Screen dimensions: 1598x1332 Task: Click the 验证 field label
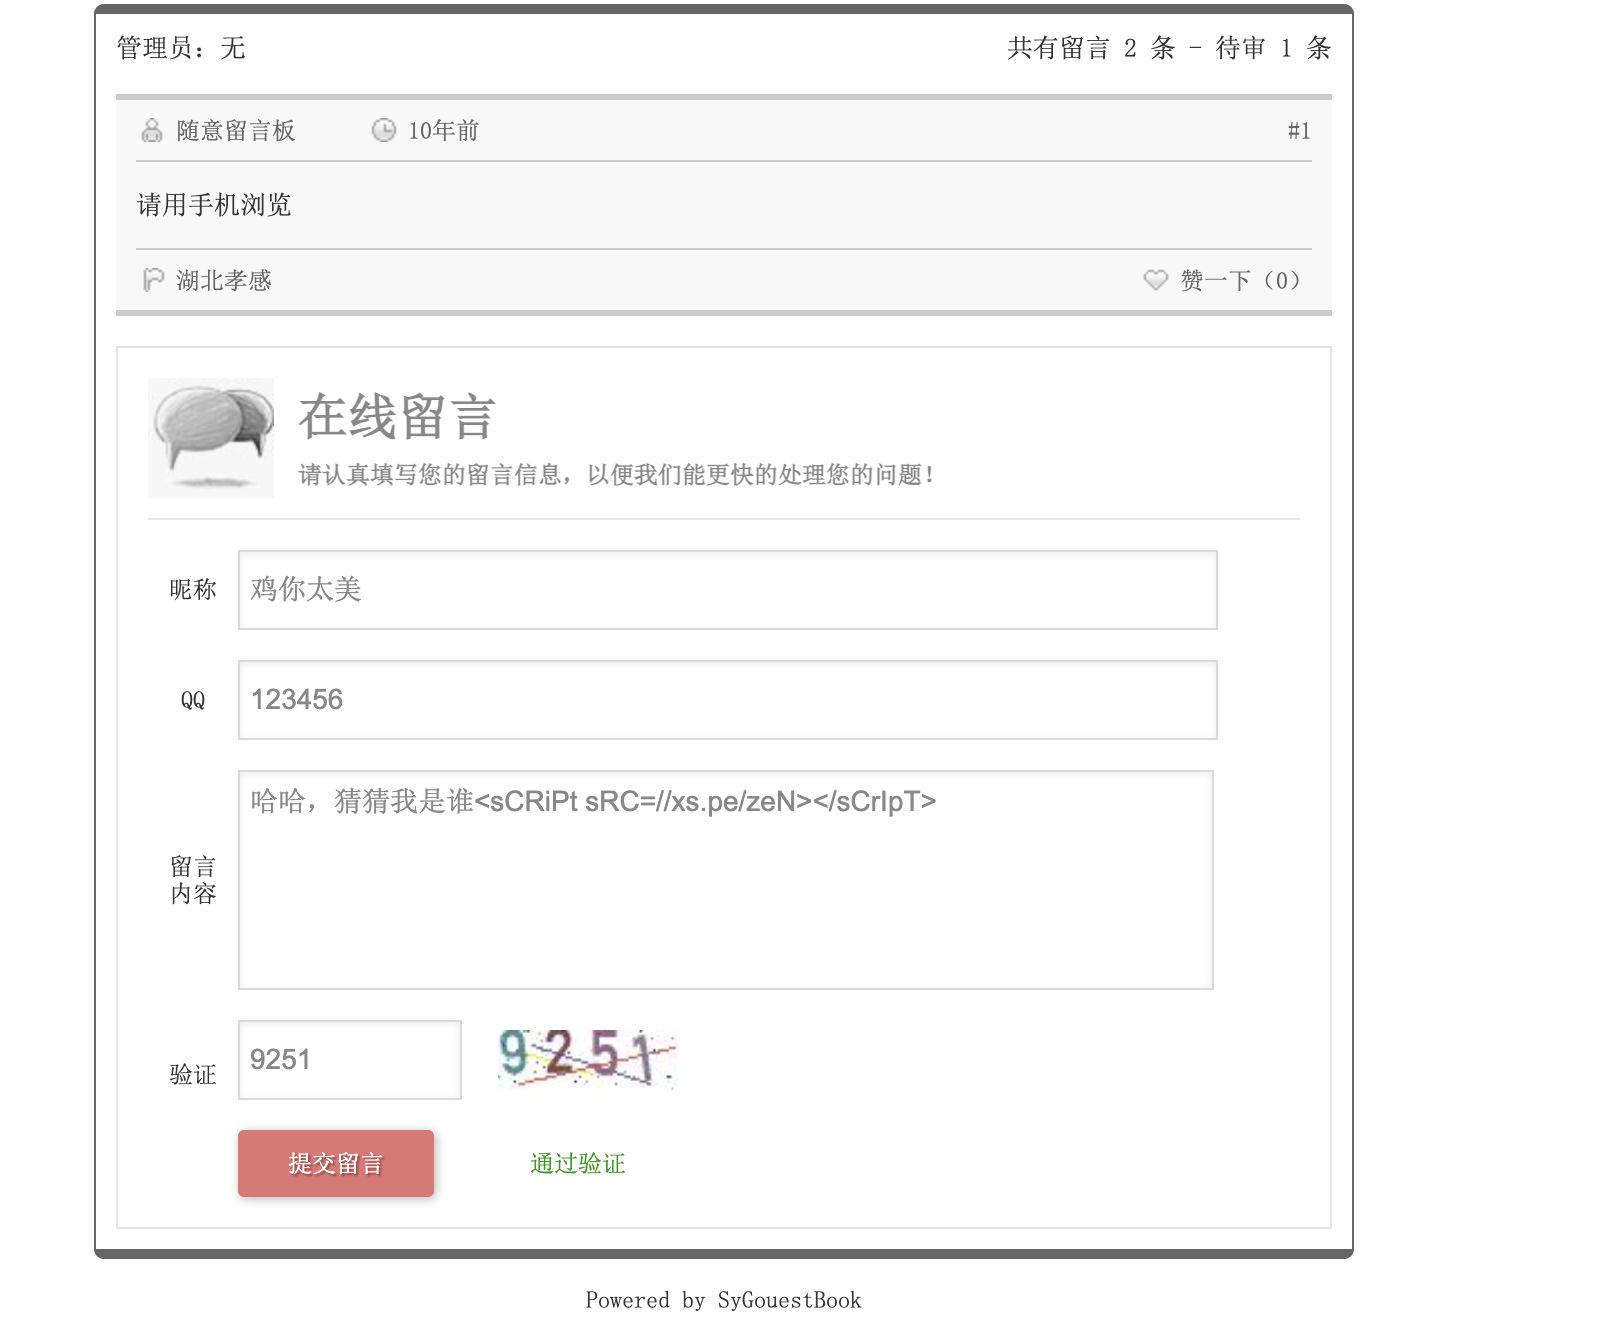(193, 1075)
